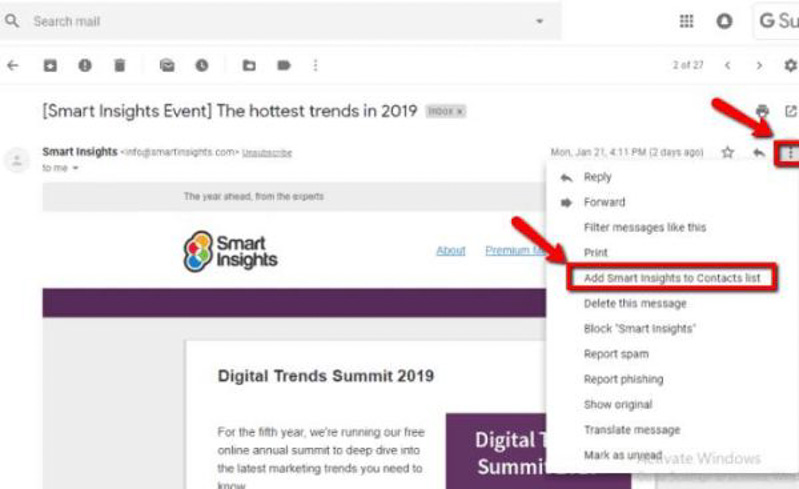
Task: Remove the Inbox label chip
Action: tap(460, 112)
